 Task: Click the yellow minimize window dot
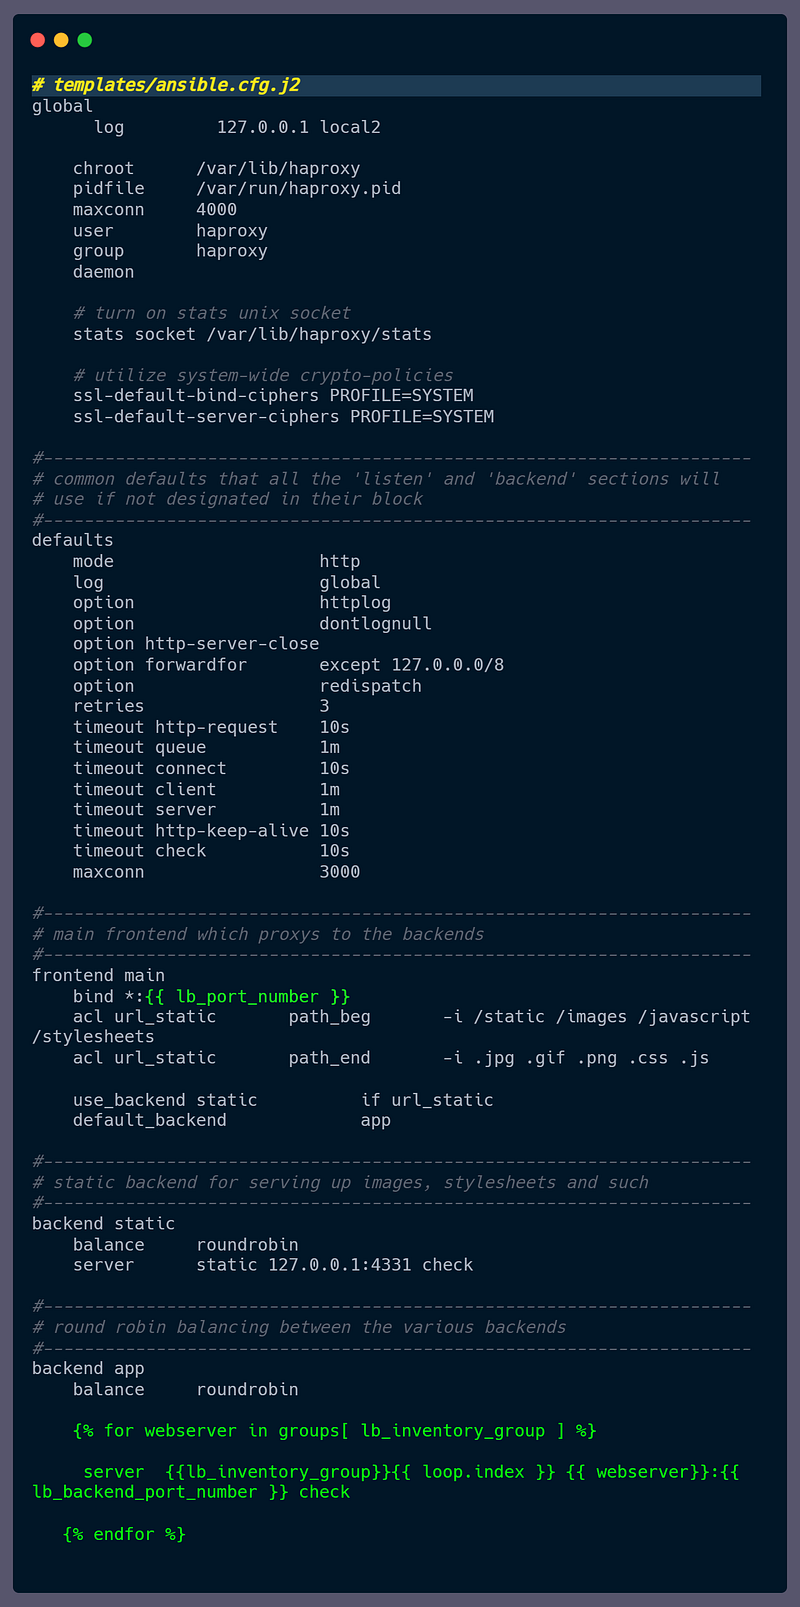[61, 40]
